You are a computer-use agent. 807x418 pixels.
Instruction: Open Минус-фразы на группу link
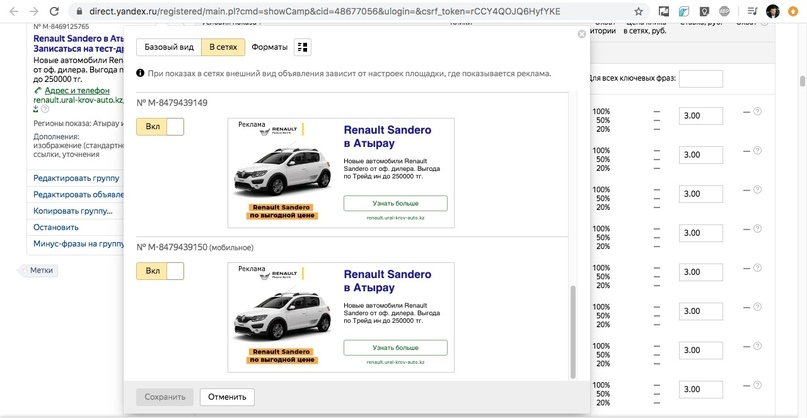coord(78,243)
